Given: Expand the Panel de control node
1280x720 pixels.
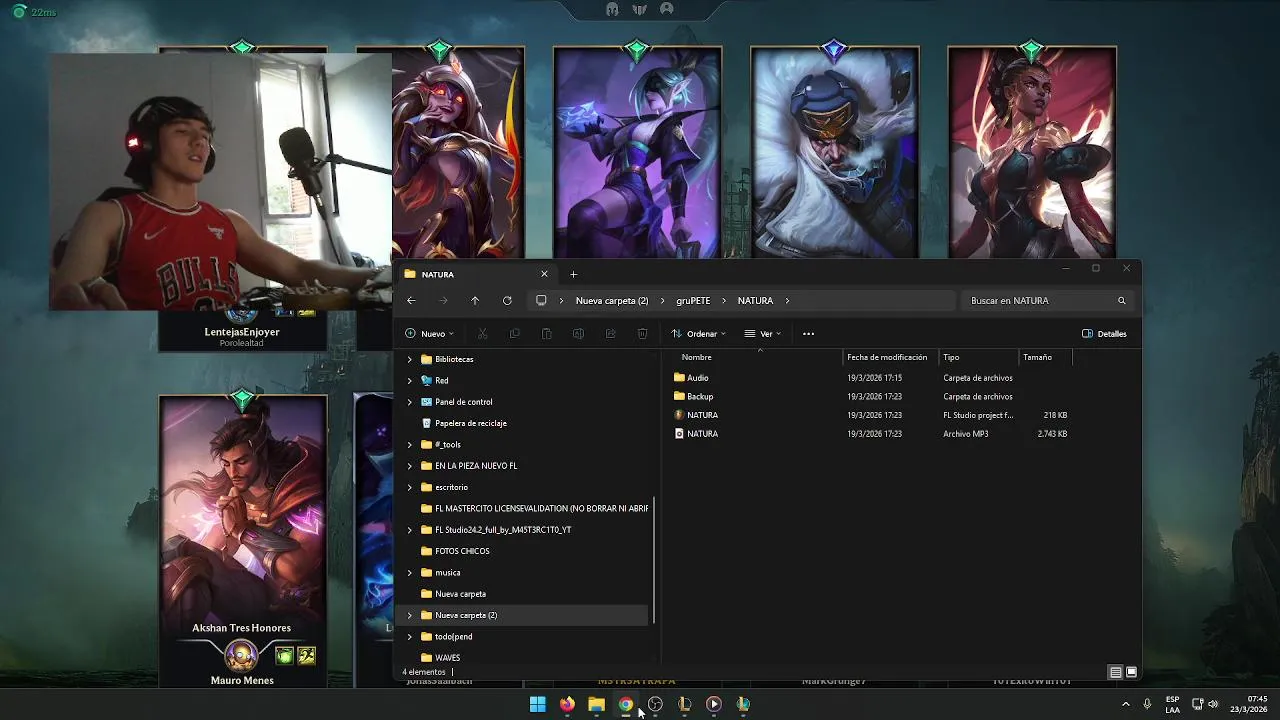Looking at the screenshot, I should (x=409, y=402).
